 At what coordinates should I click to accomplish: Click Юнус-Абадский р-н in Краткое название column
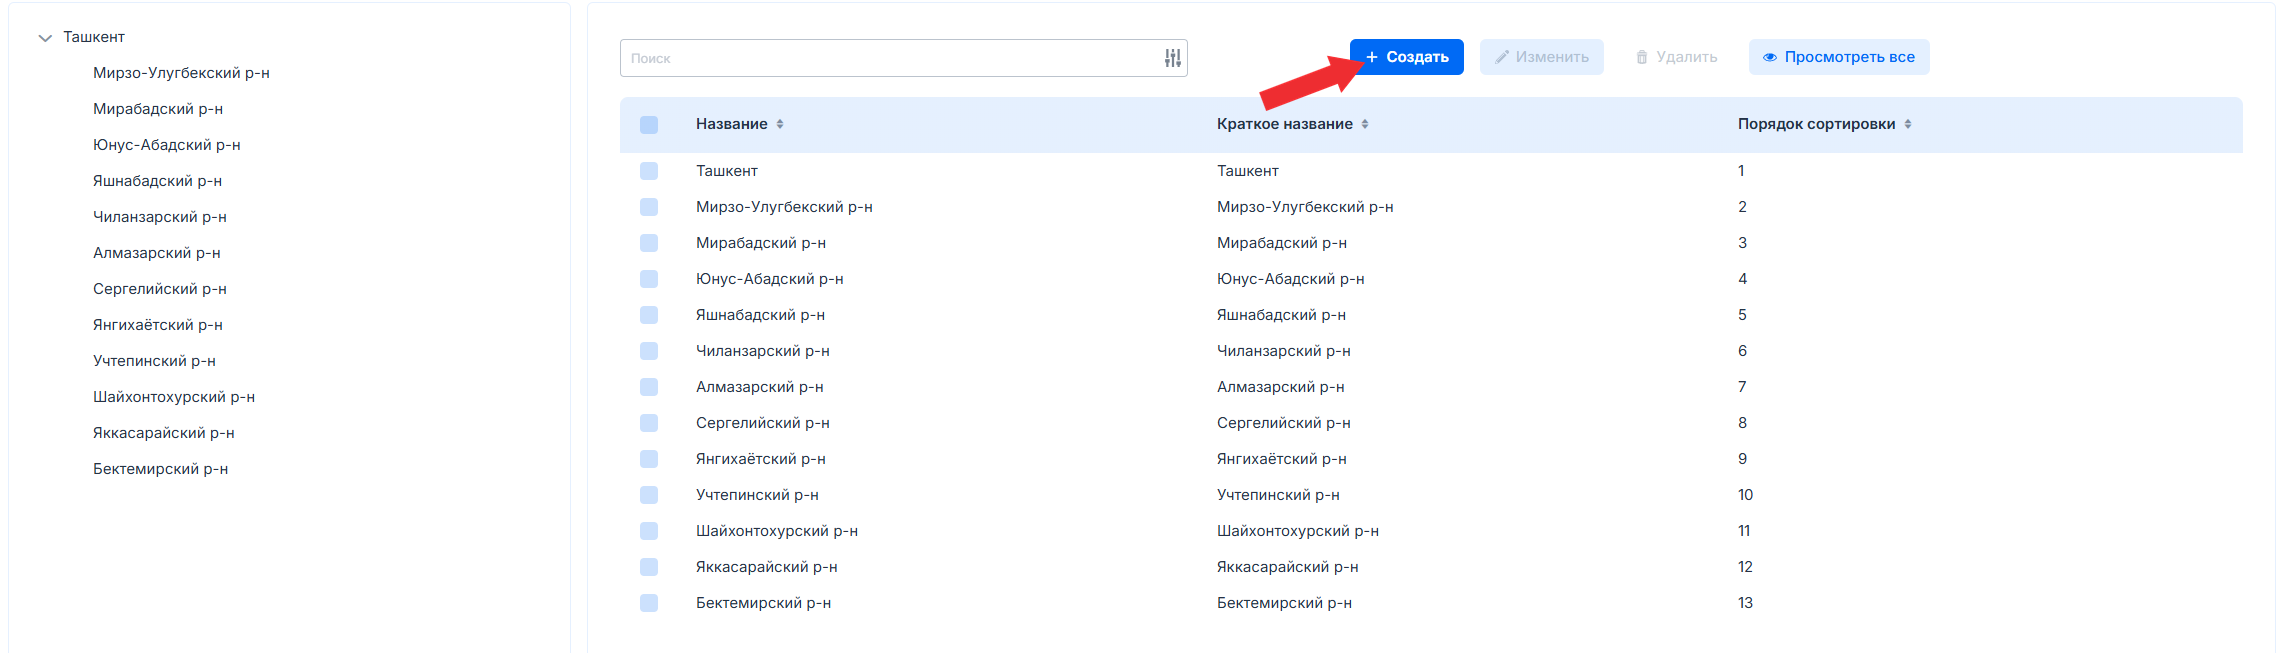[x=1291, y=279]
